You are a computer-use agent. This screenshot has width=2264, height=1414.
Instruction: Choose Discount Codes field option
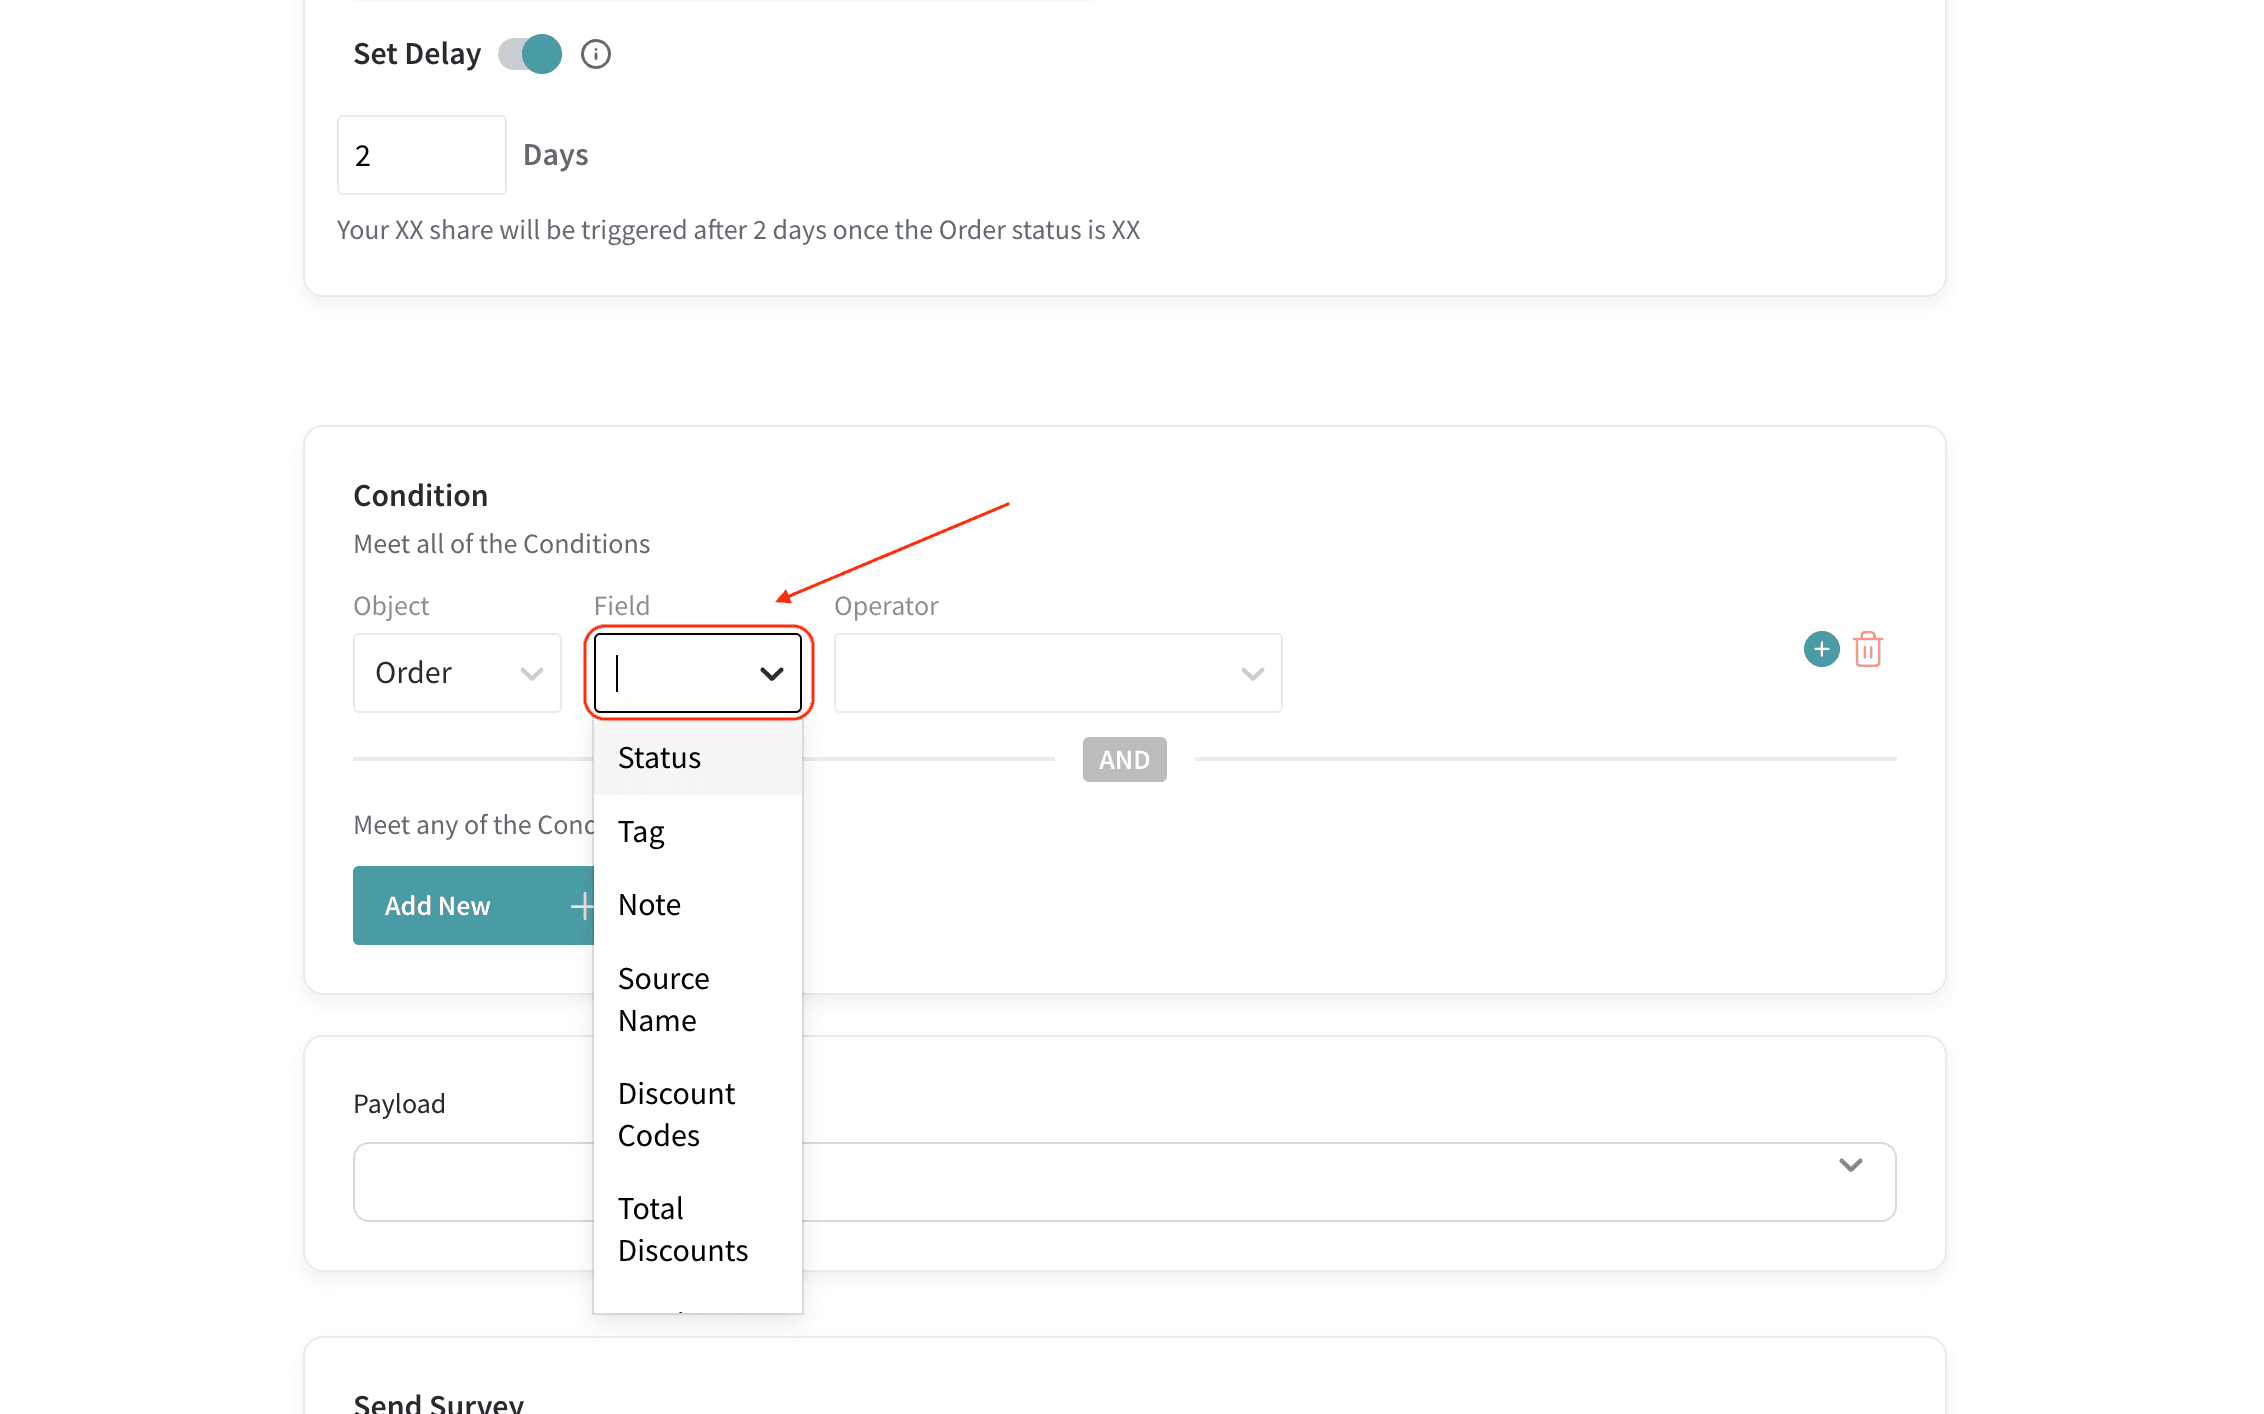[676, 1114]
